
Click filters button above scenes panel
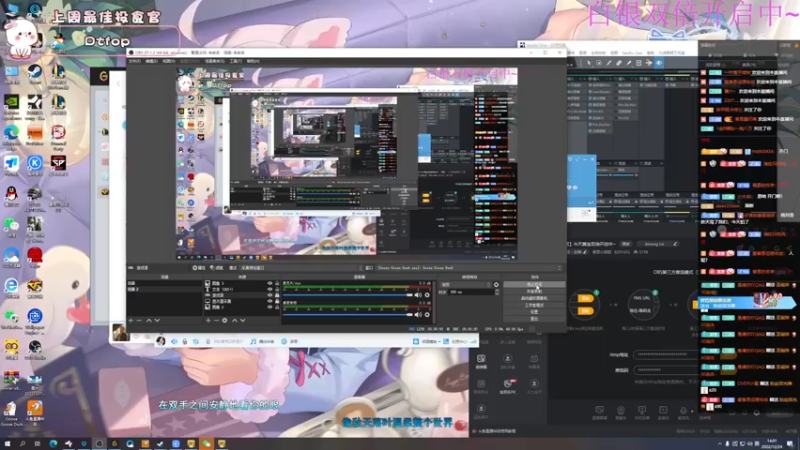[217, 268]
